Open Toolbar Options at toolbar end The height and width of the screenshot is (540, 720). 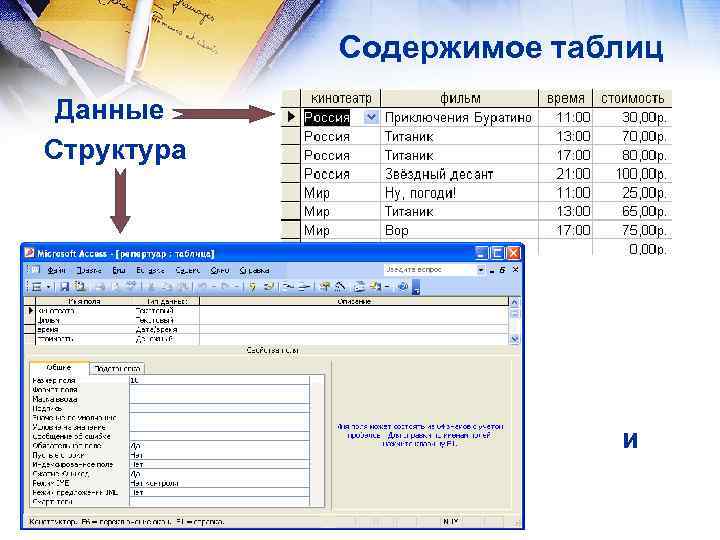click(416, 288)
